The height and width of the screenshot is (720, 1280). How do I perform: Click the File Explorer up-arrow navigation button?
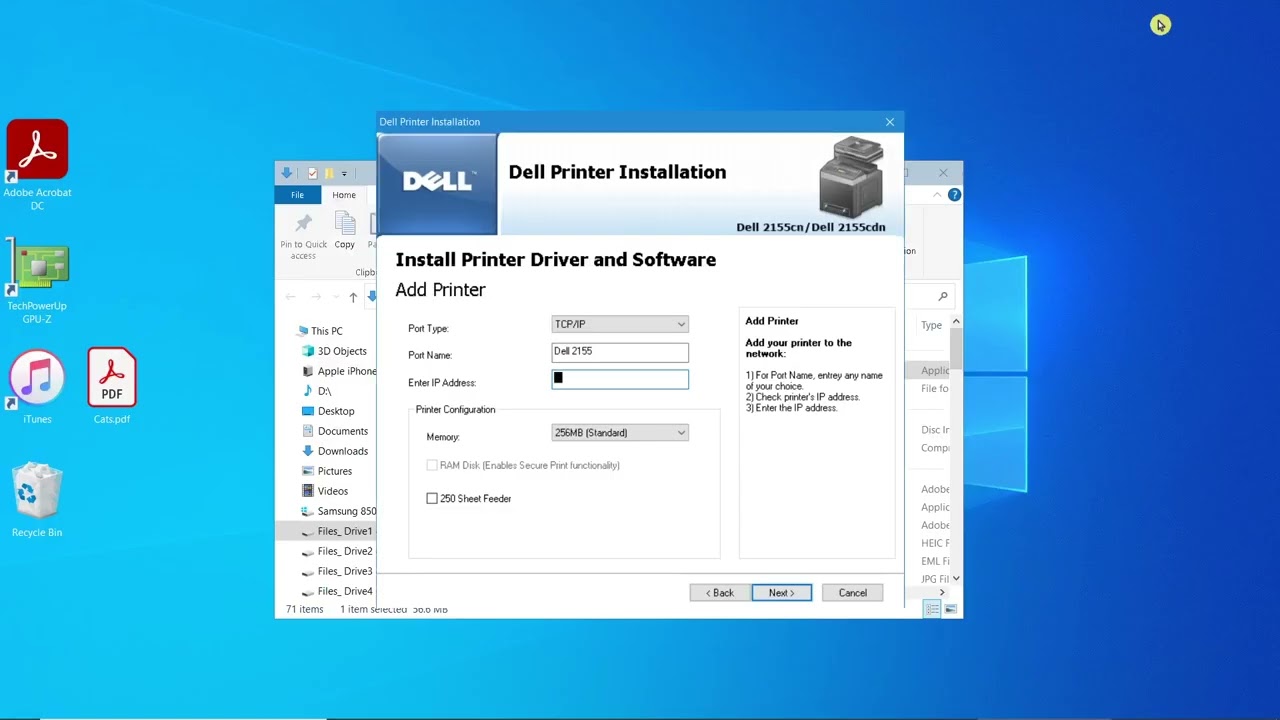tap(353, 297)
